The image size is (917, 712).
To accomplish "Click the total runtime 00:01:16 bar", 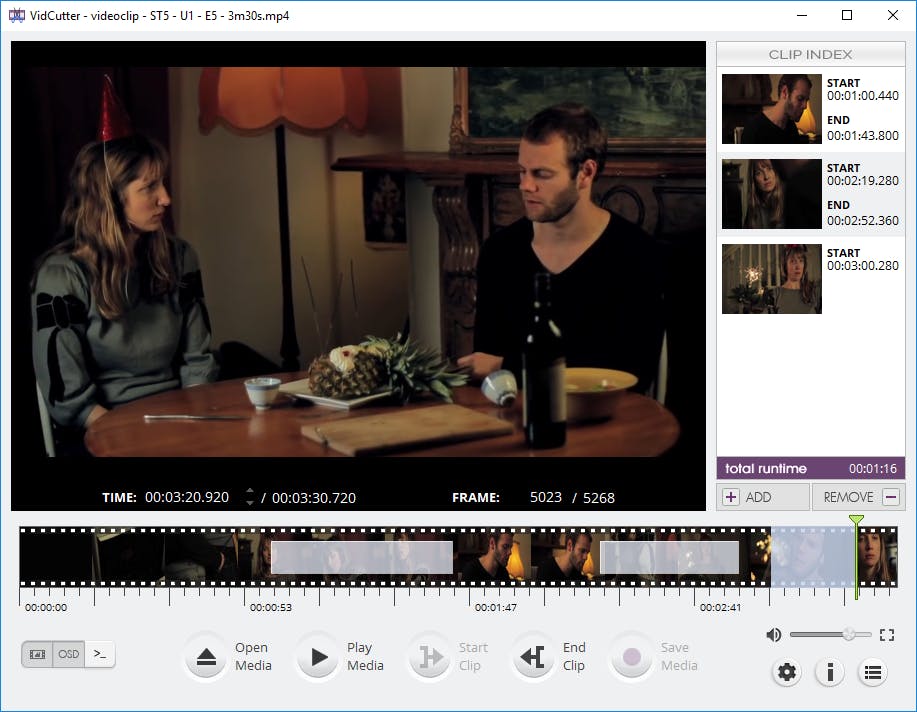I will (x=811, y=469).
